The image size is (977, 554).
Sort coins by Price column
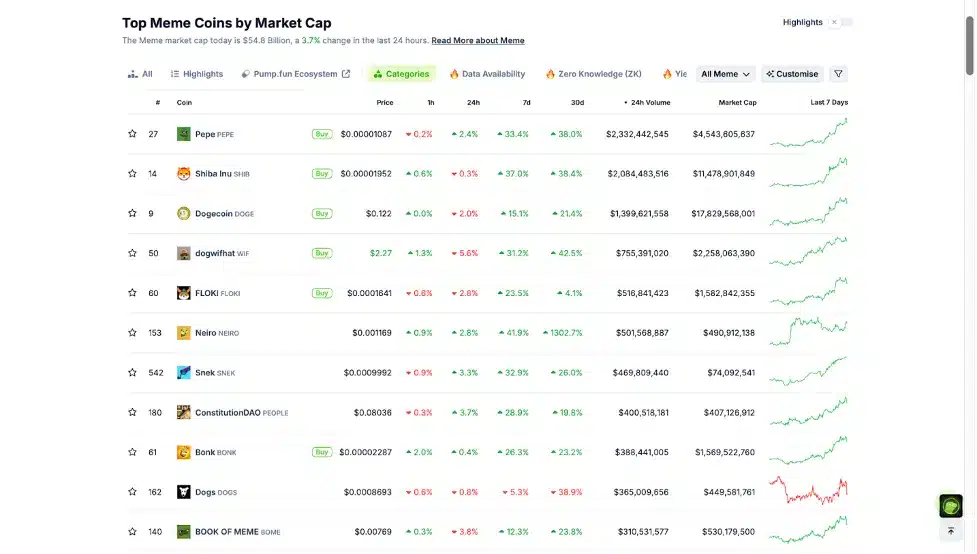384,103
